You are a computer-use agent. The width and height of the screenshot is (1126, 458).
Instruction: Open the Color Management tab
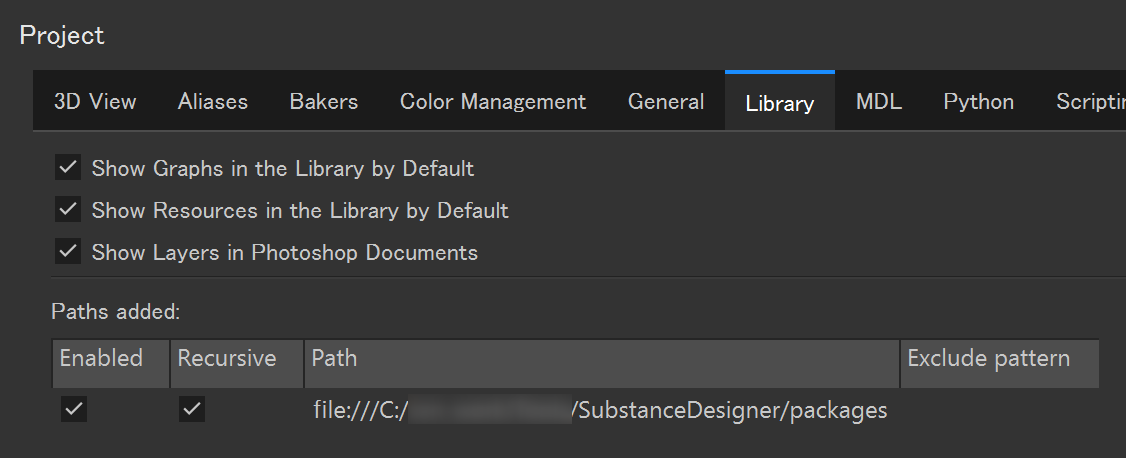pyautogui.click(x=493, y=101)
